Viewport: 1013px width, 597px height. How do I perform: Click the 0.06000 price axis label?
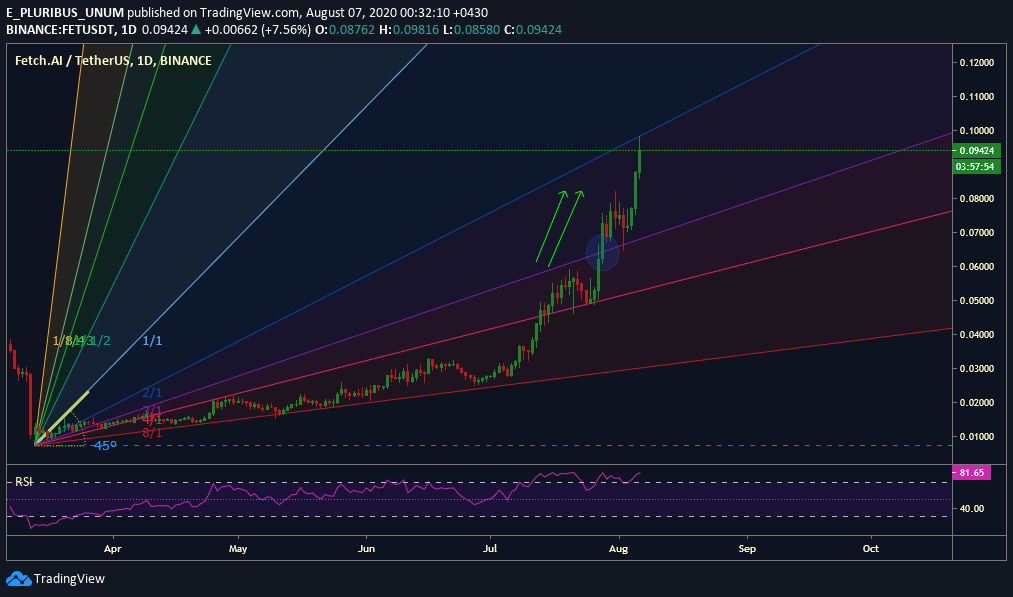pos(977,267)
